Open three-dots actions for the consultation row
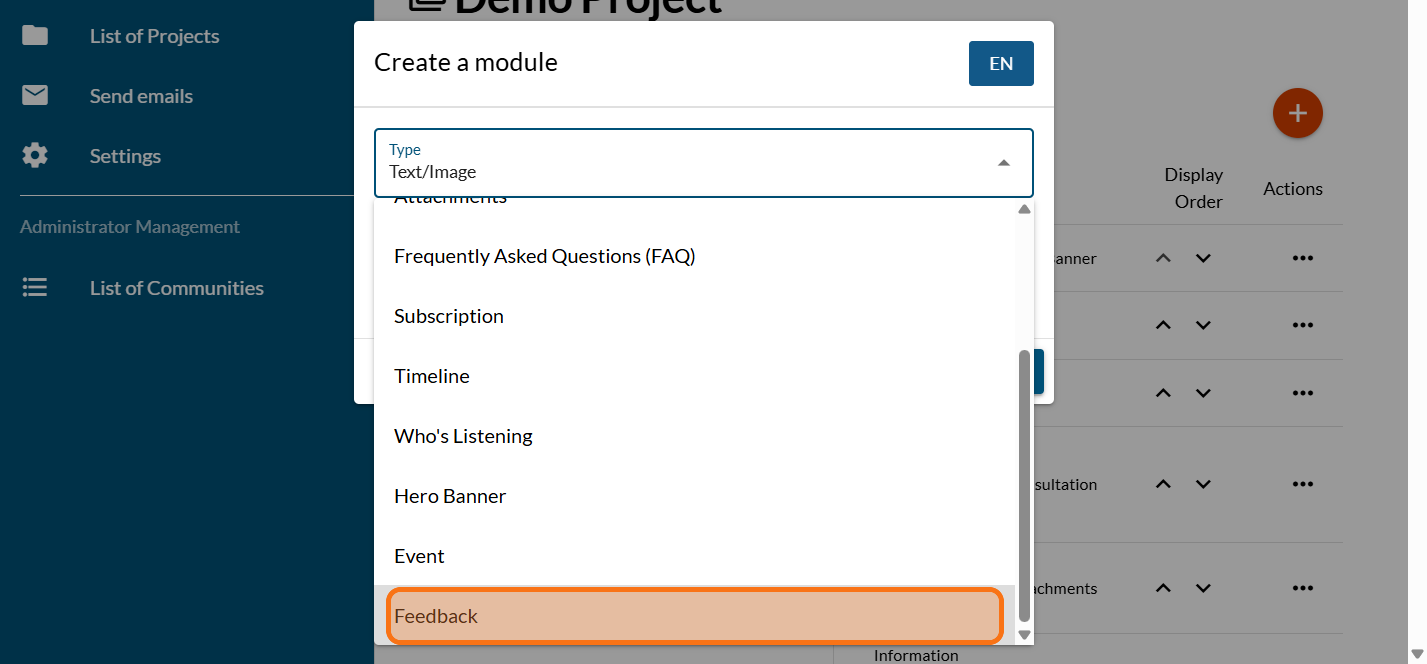The width and height of the screenshot is (1427, 664). 1301,484
